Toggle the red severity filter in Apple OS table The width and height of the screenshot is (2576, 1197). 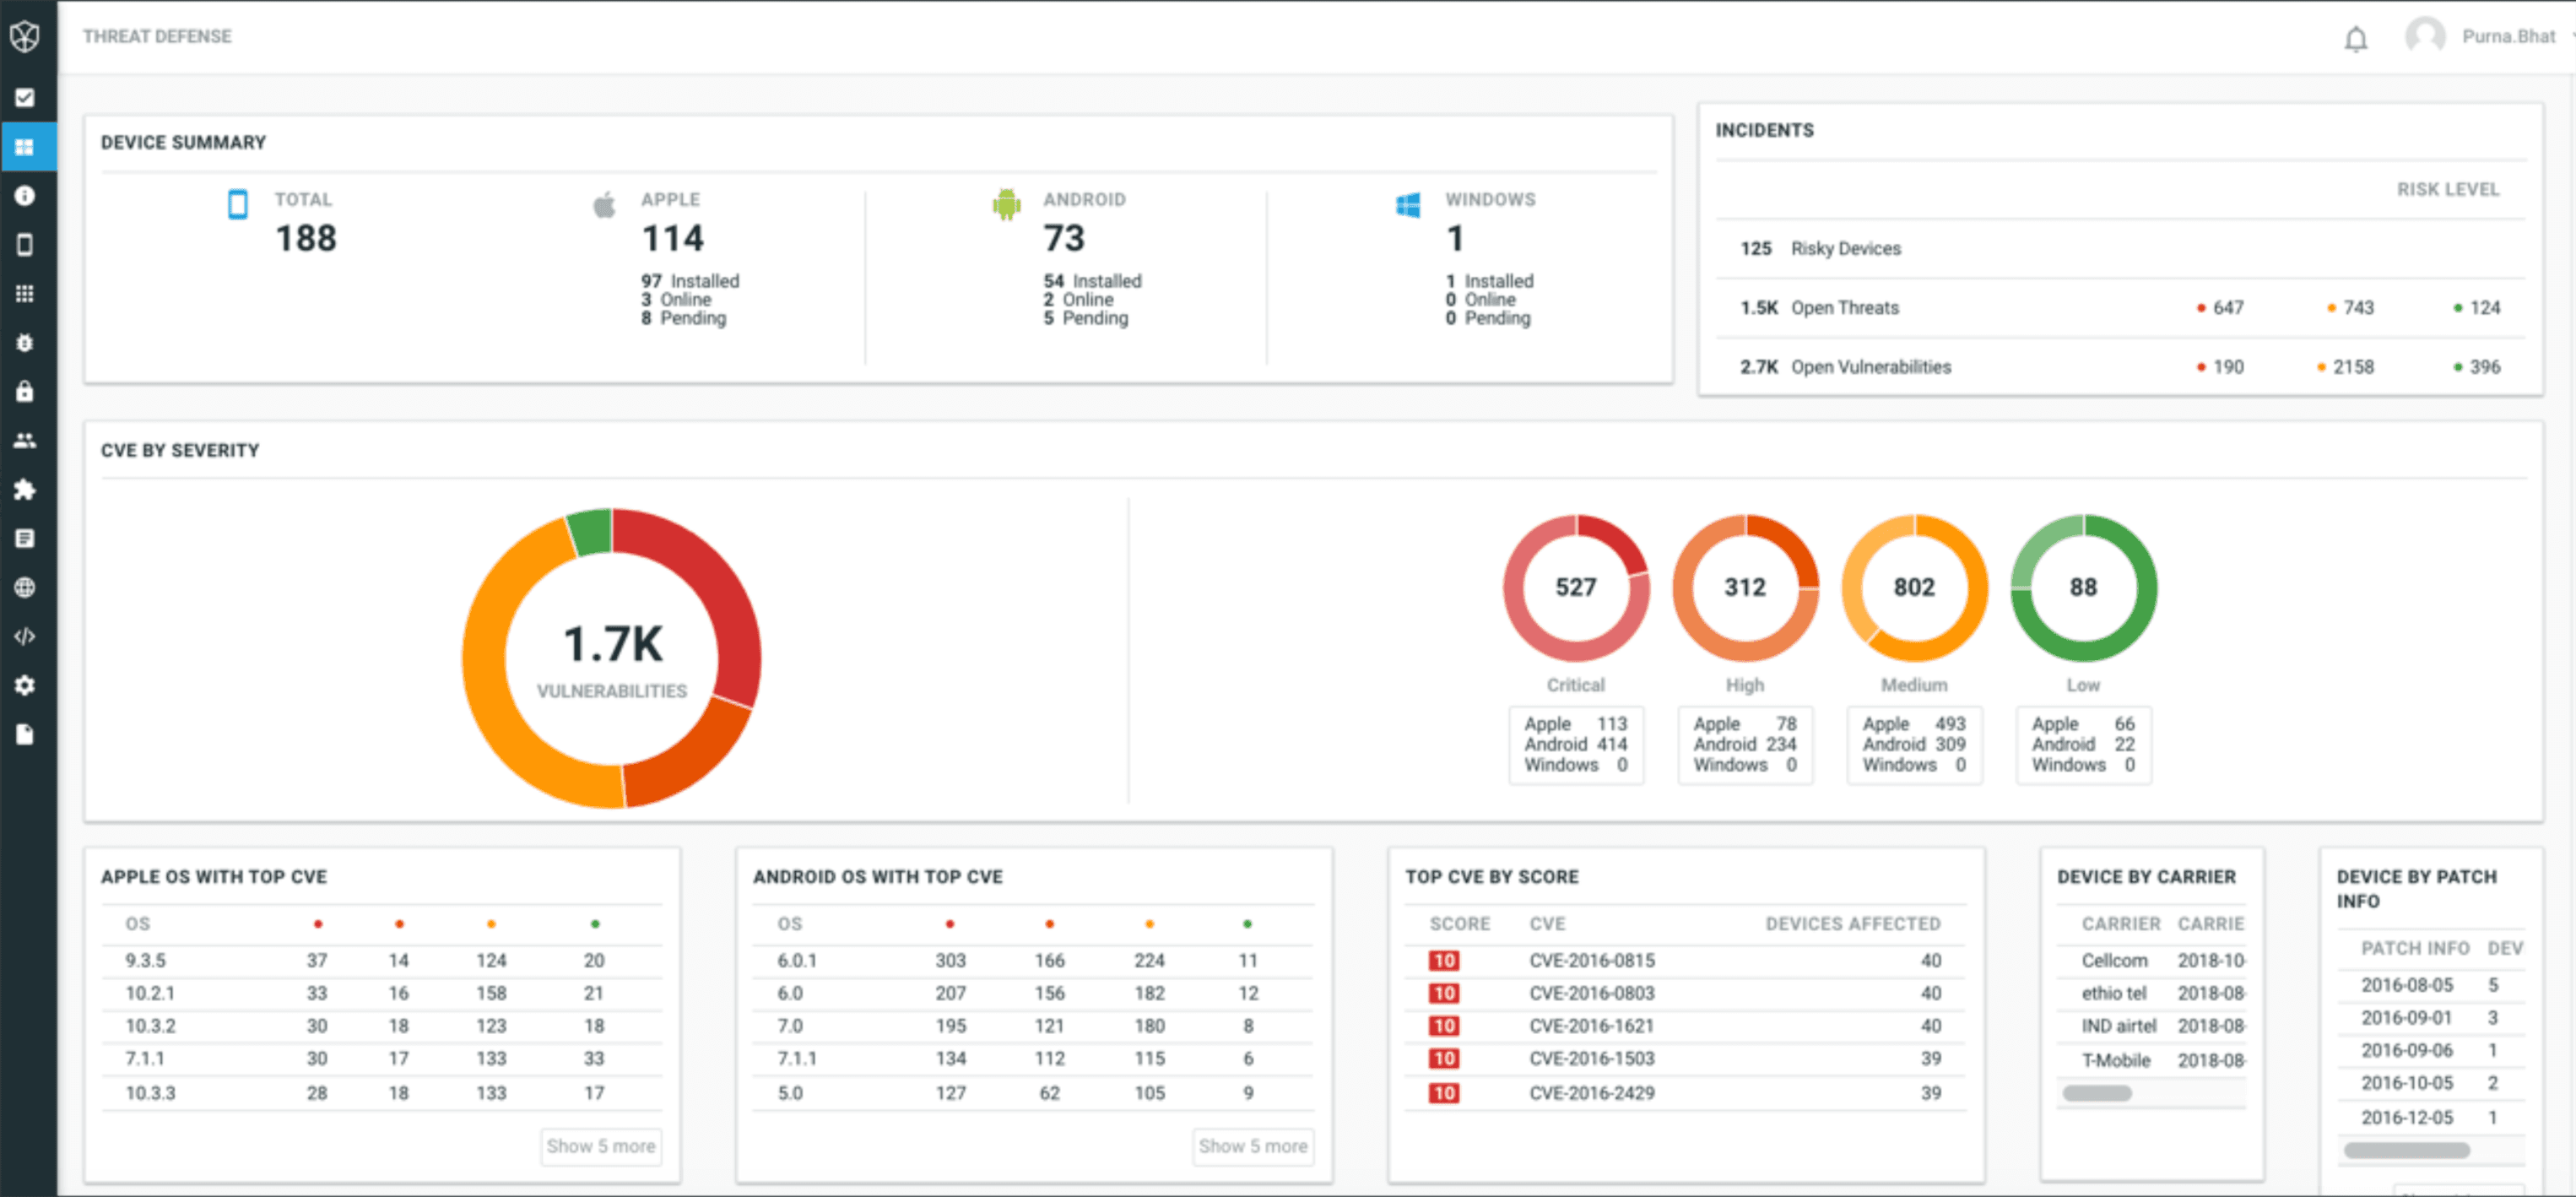click(x=320, y=923)
